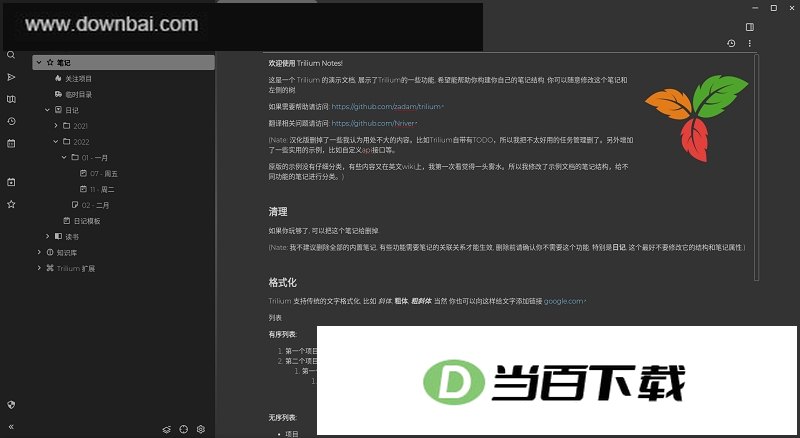Minimize the Trilium window
The image size is (800, 438).
pos(755,8)
